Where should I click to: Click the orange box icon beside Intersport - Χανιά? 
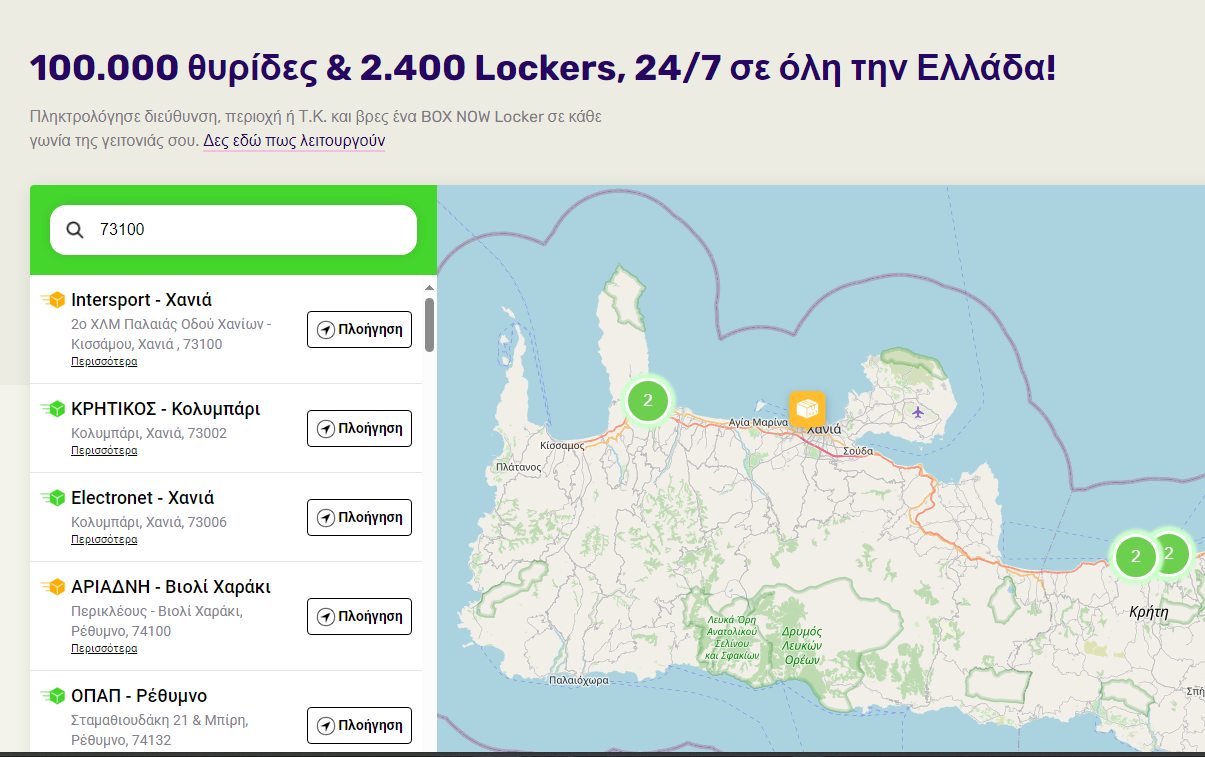[x=53, y=300]
